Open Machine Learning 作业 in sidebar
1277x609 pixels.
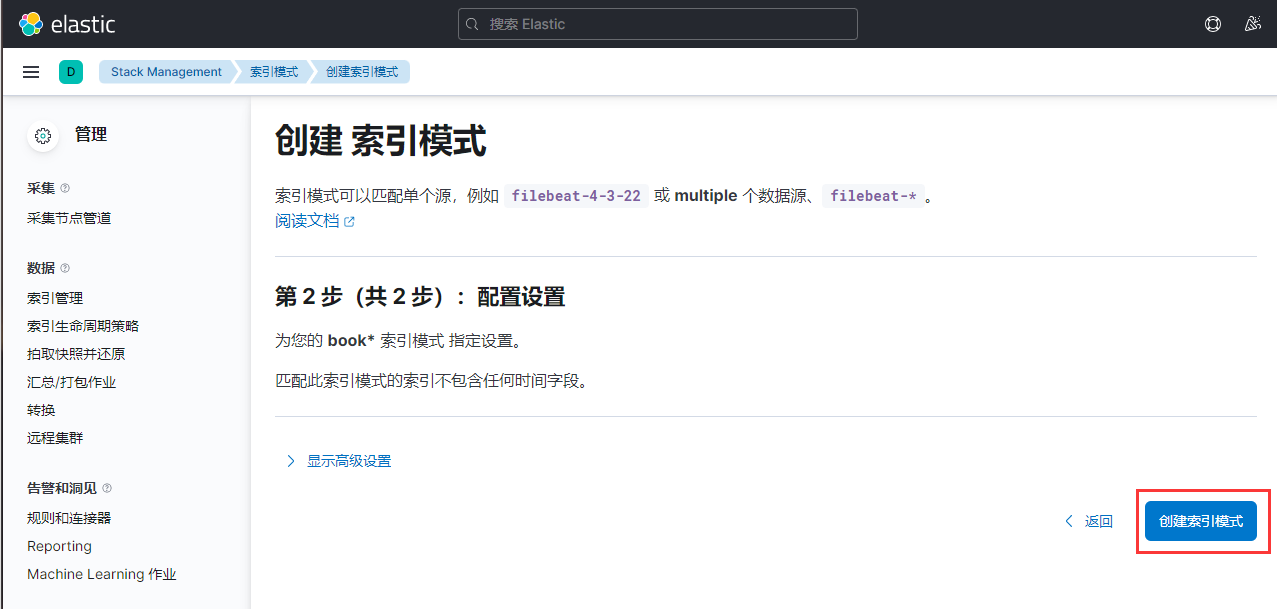coord(101,574)
